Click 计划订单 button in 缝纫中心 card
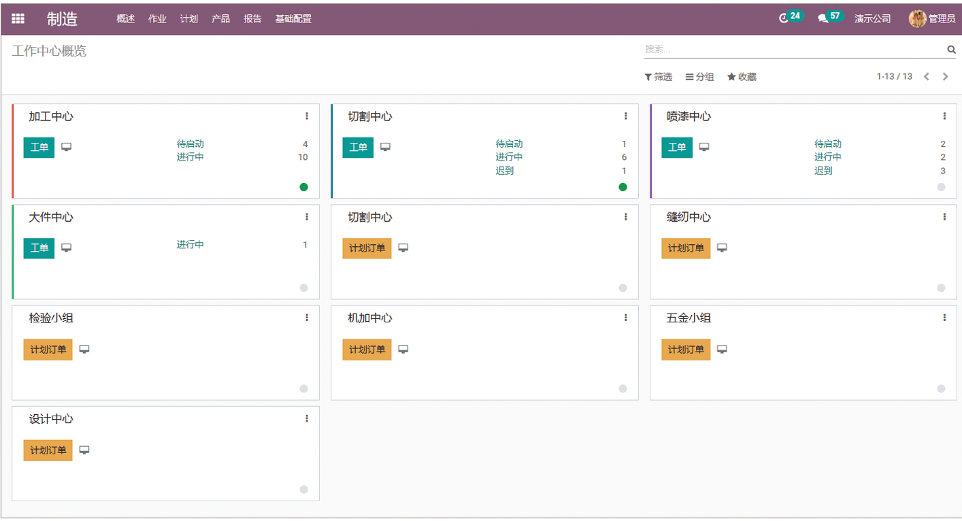 pos(685,248)
